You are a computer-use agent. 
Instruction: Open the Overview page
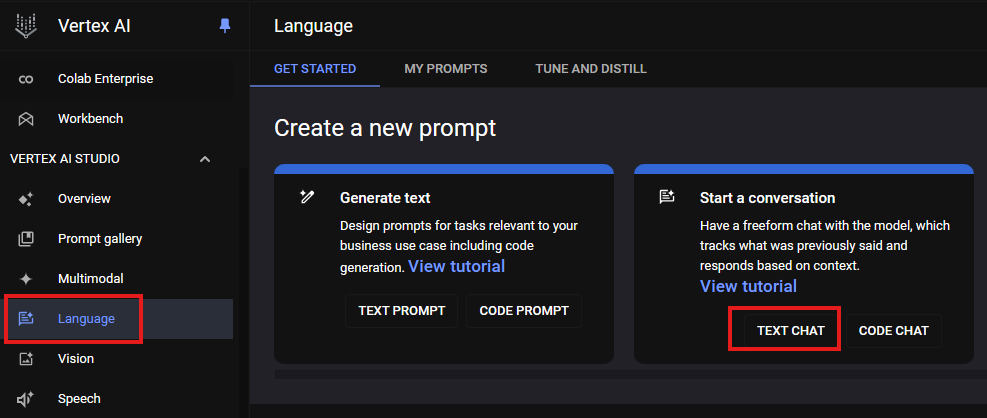pos(116,199)
